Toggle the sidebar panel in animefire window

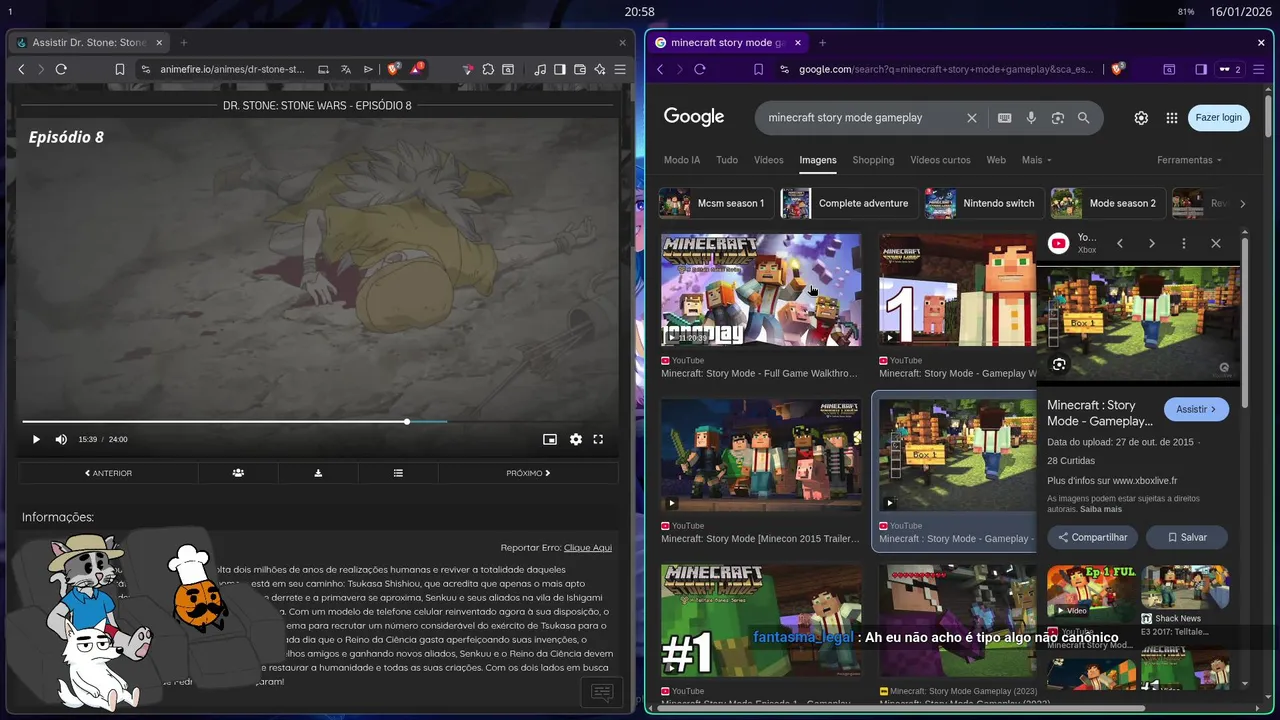560,69
